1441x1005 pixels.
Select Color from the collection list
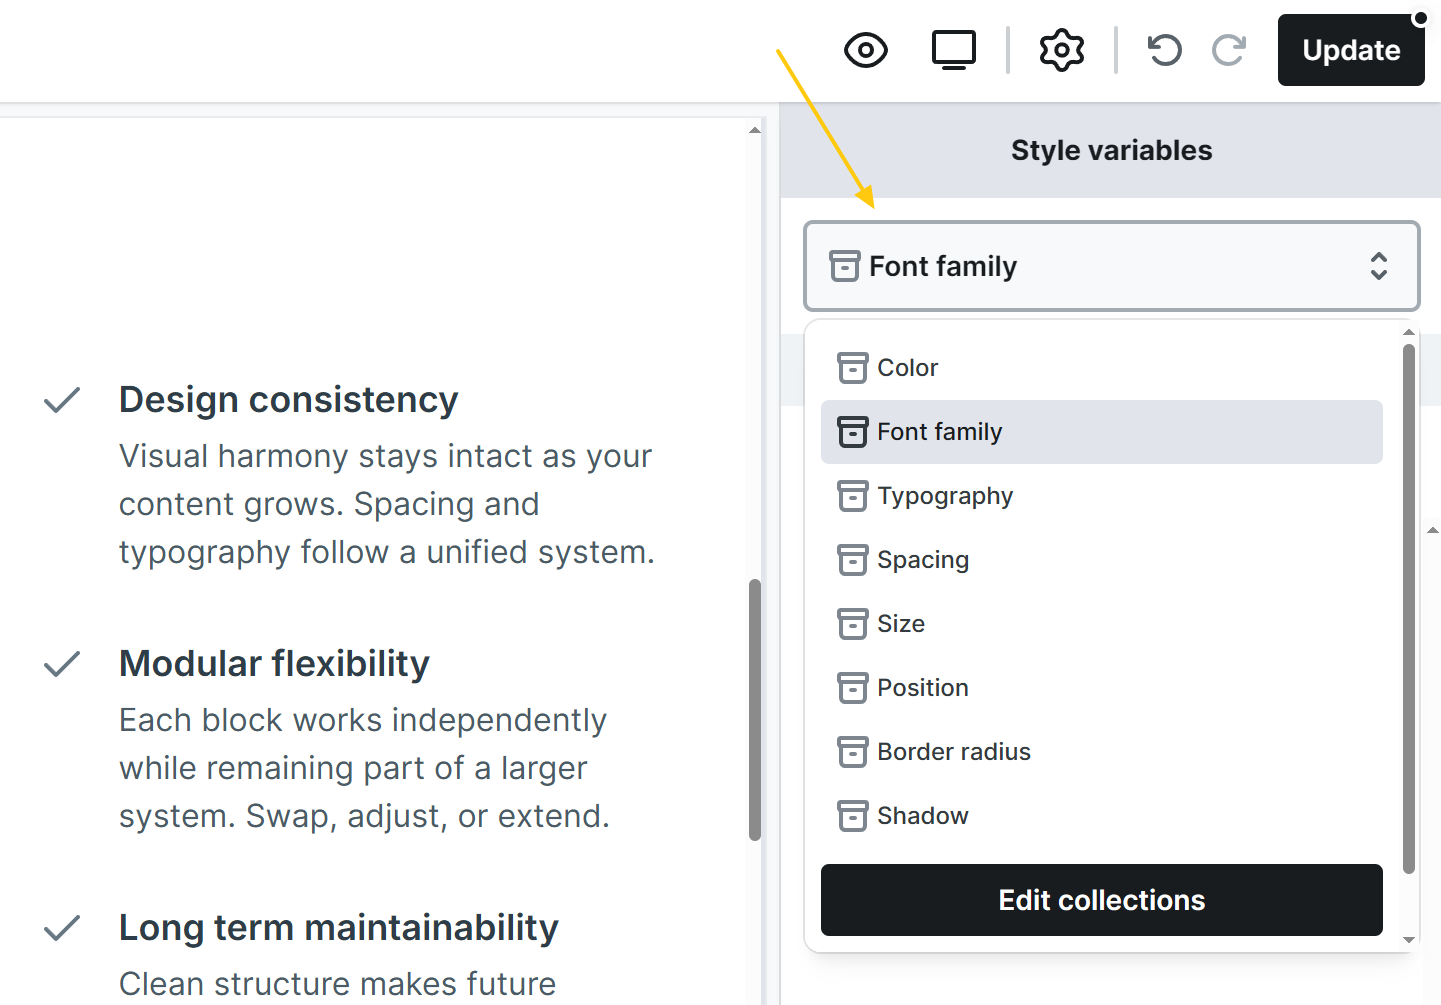pyautogui.click(x=907, y=368)
